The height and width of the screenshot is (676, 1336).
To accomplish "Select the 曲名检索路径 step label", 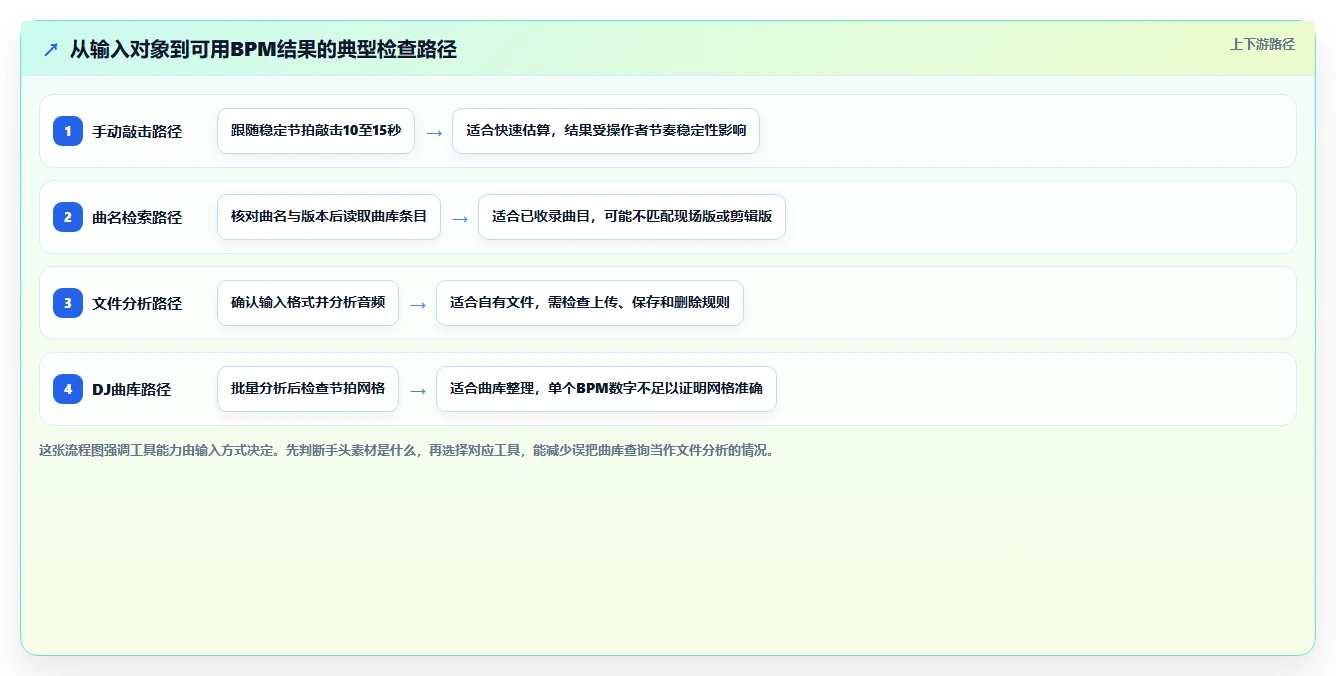I will pyautogui.click(x=137, y=217).
